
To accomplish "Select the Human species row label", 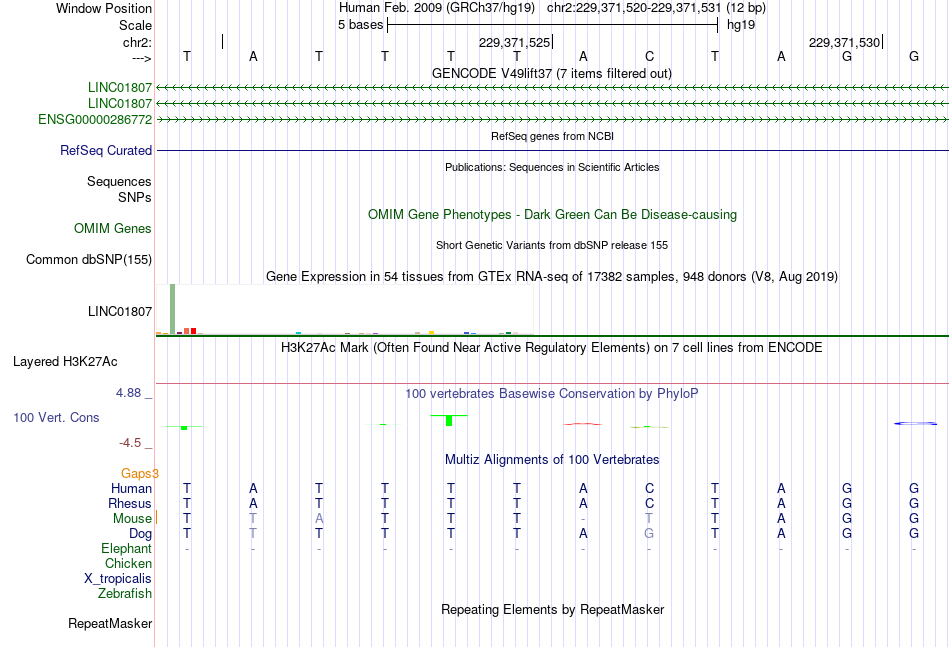I will [x=131, y=488].
